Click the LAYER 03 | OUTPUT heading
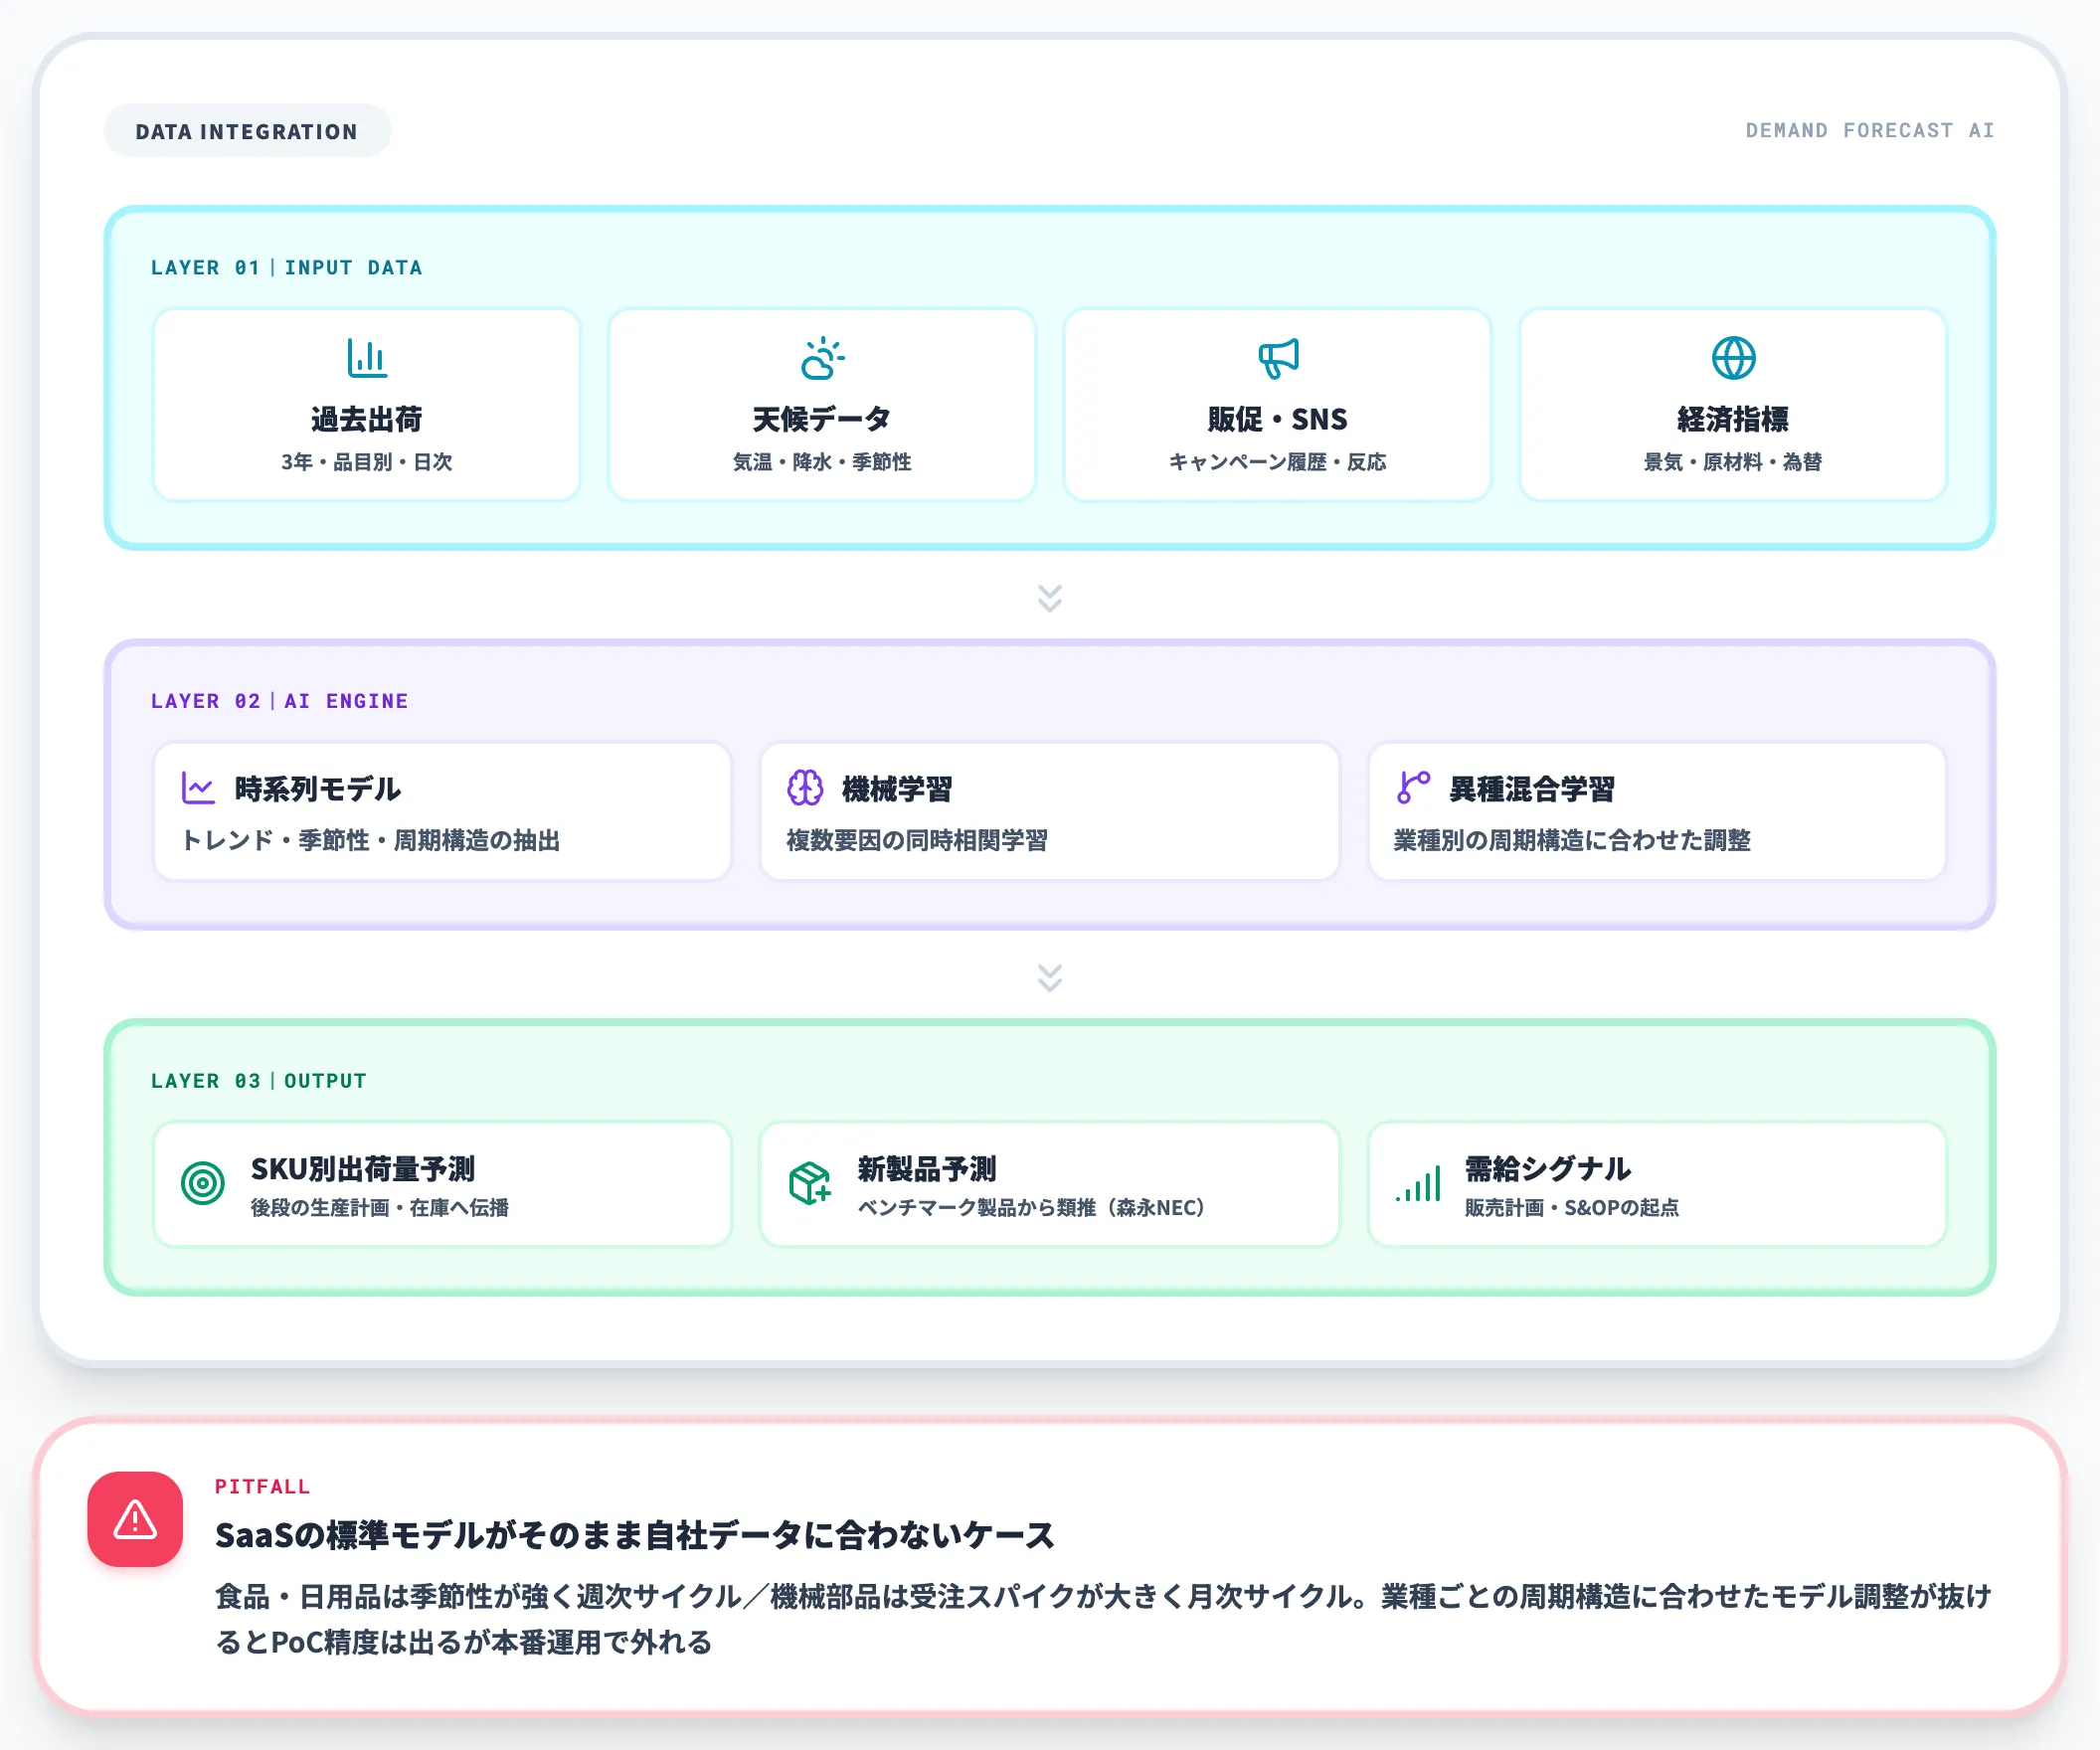 click(x=259, y=1081)
